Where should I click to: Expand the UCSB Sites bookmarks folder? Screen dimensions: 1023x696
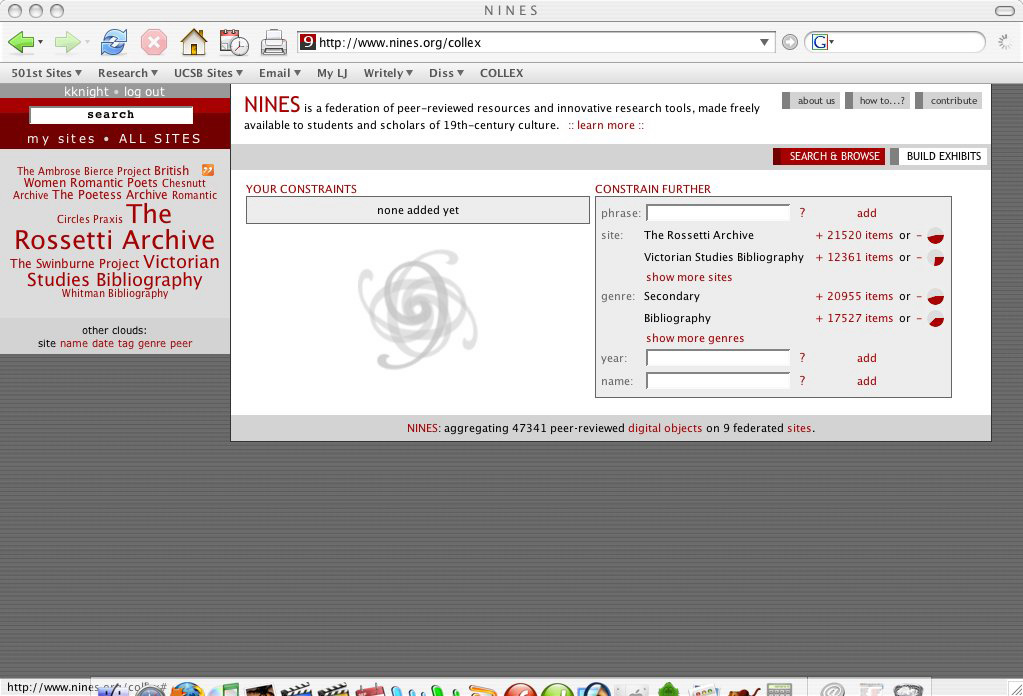pyautogui.click(x=208, y=73)
